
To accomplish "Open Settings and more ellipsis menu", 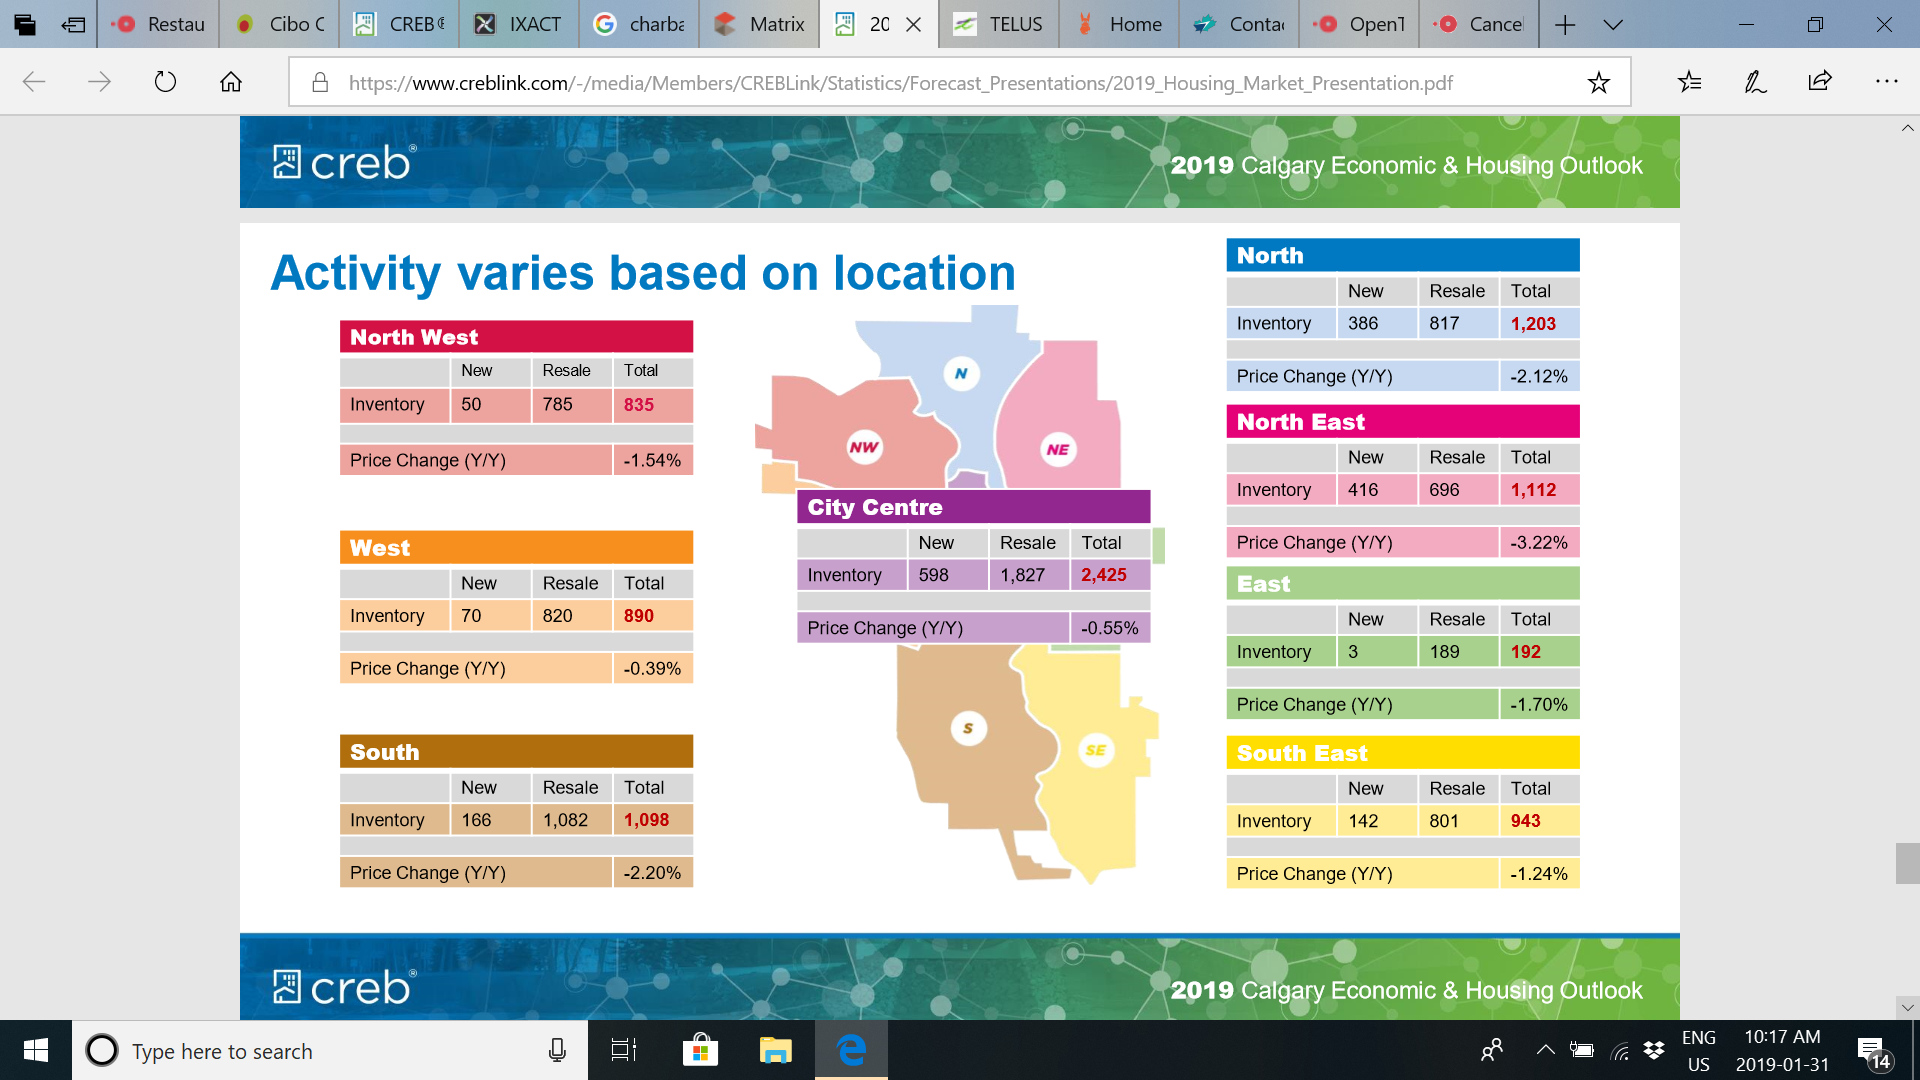I will 1886,82.
